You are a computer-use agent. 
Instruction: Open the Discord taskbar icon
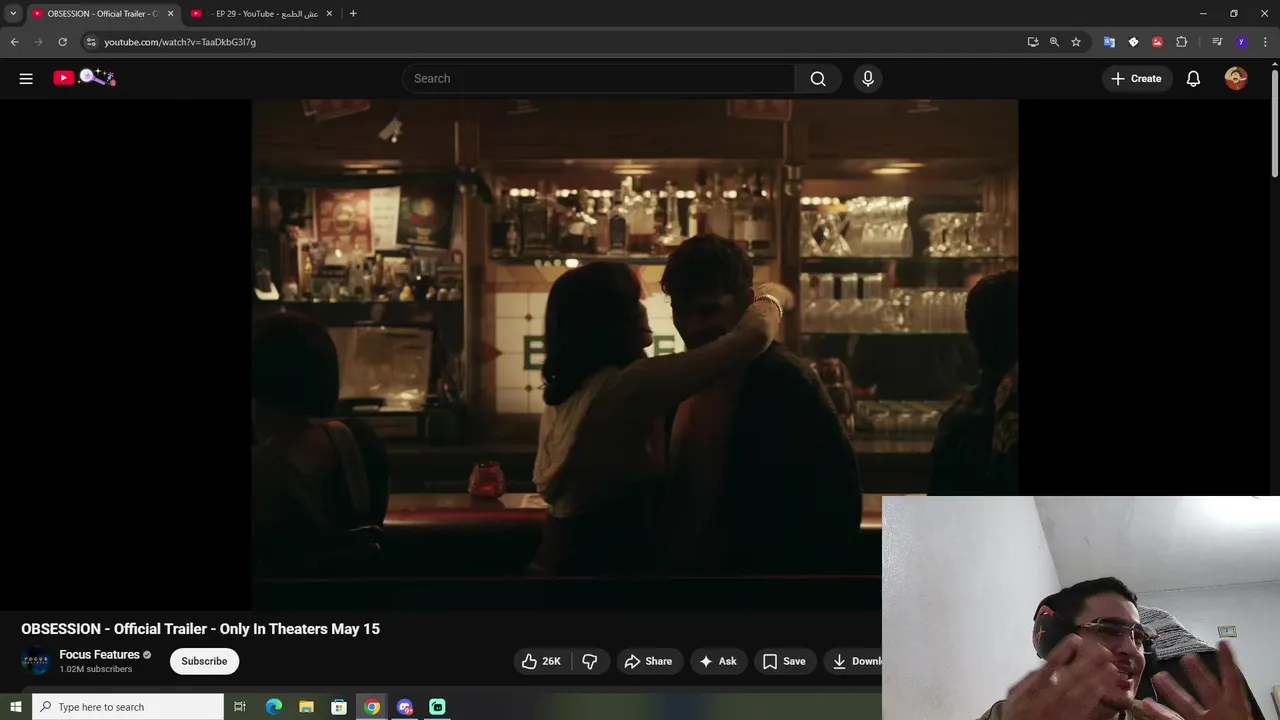click(405, 707)
